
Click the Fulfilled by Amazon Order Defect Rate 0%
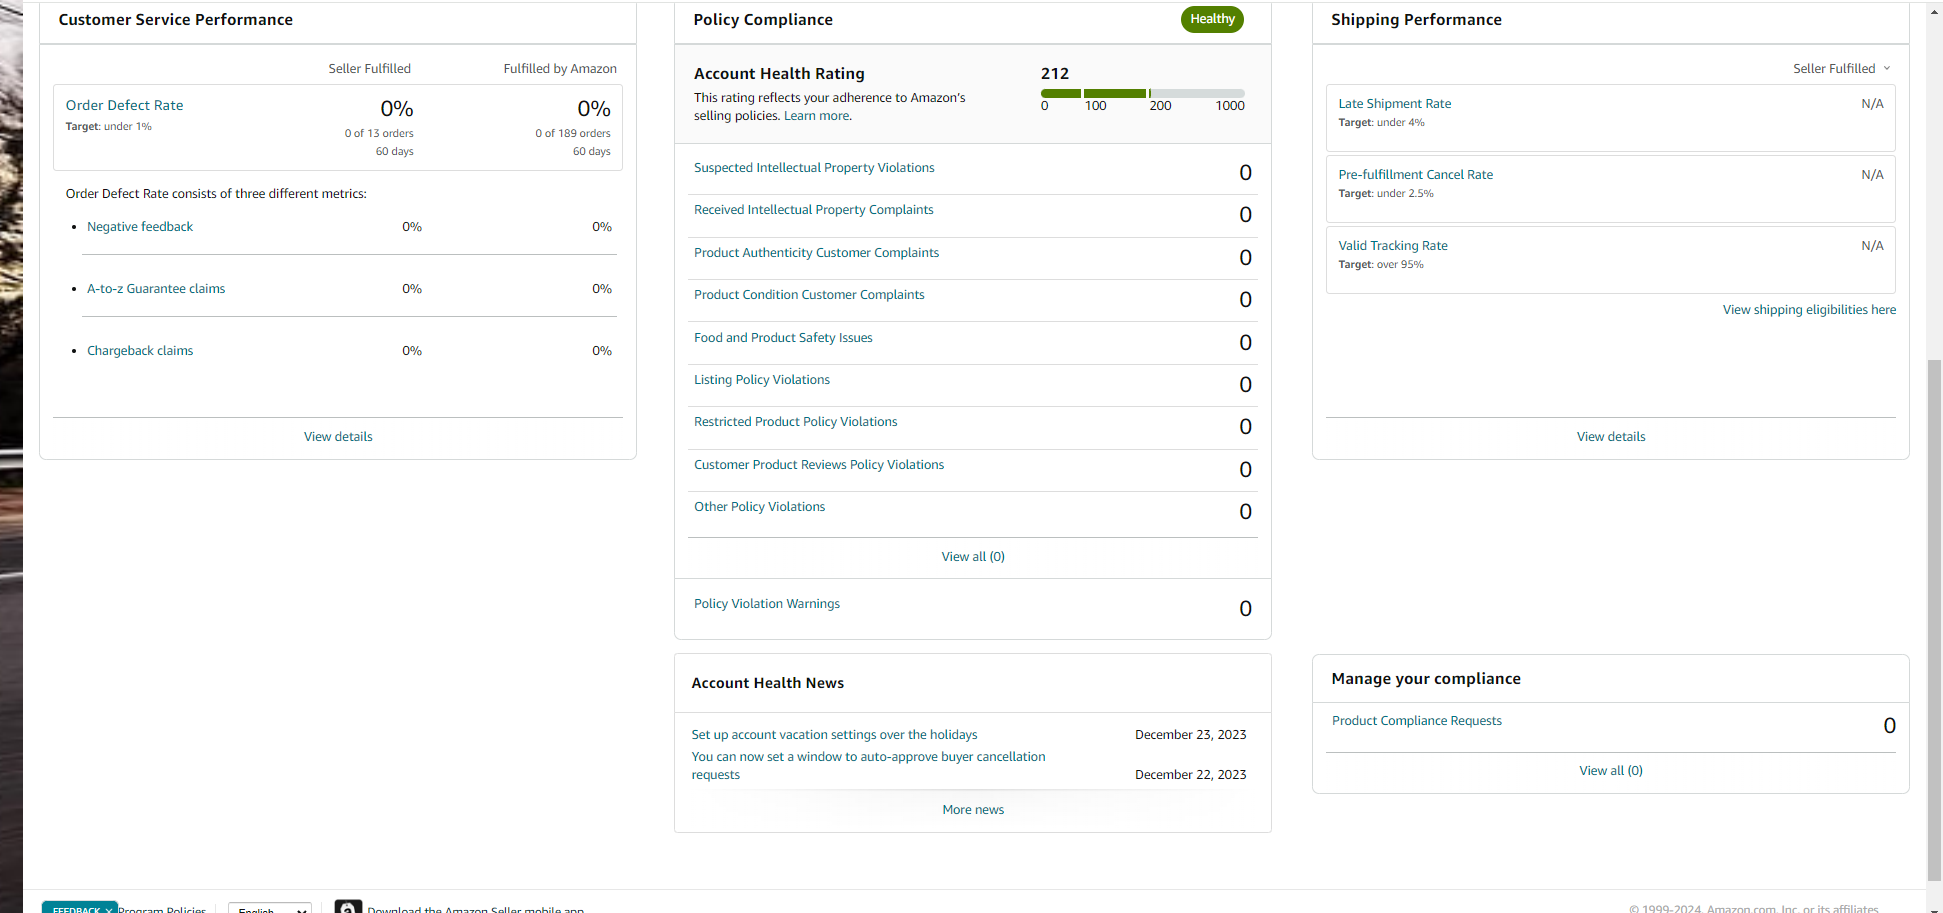594,109
